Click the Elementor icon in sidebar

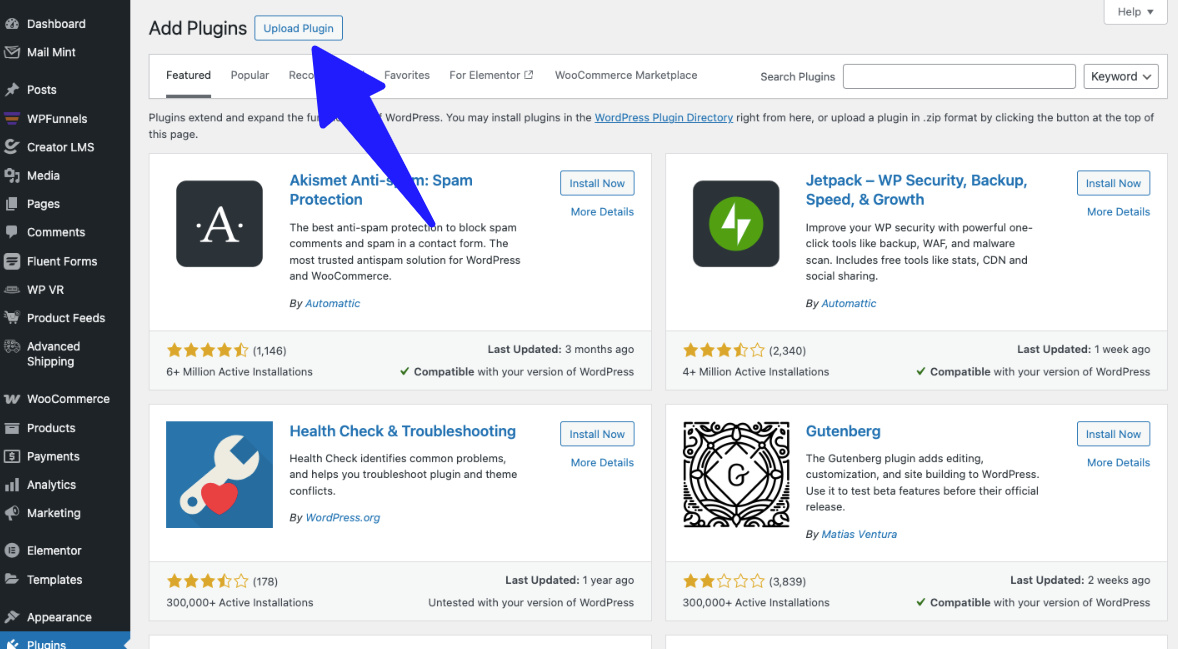click(x=12, y=551)
